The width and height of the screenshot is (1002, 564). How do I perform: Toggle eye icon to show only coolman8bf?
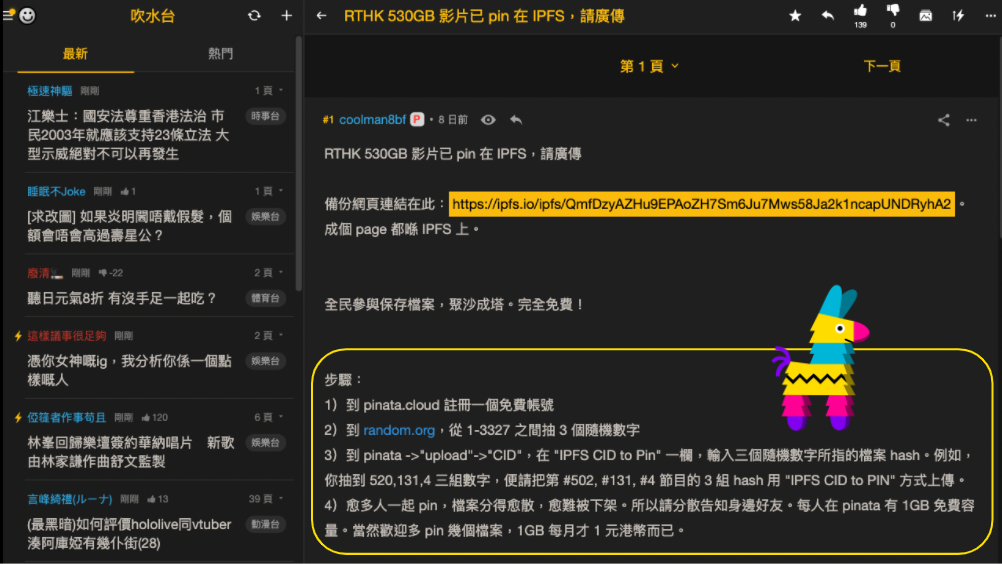coord(488,120)
